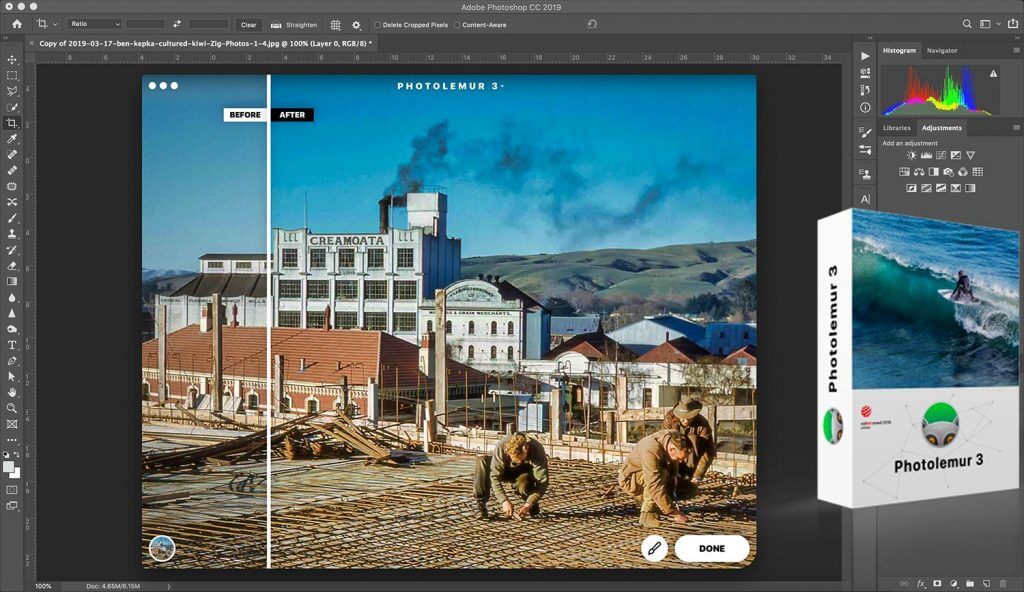Select the Type tool in toolbar
The width and height of the screenshot is (1024, 592).
point(12,345)
